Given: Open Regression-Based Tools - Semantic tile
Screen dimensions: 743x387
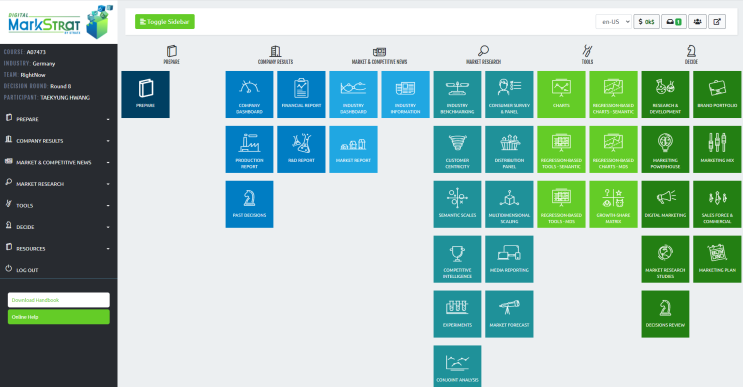Looking at the screenshot, I should [x=562, y=149].
